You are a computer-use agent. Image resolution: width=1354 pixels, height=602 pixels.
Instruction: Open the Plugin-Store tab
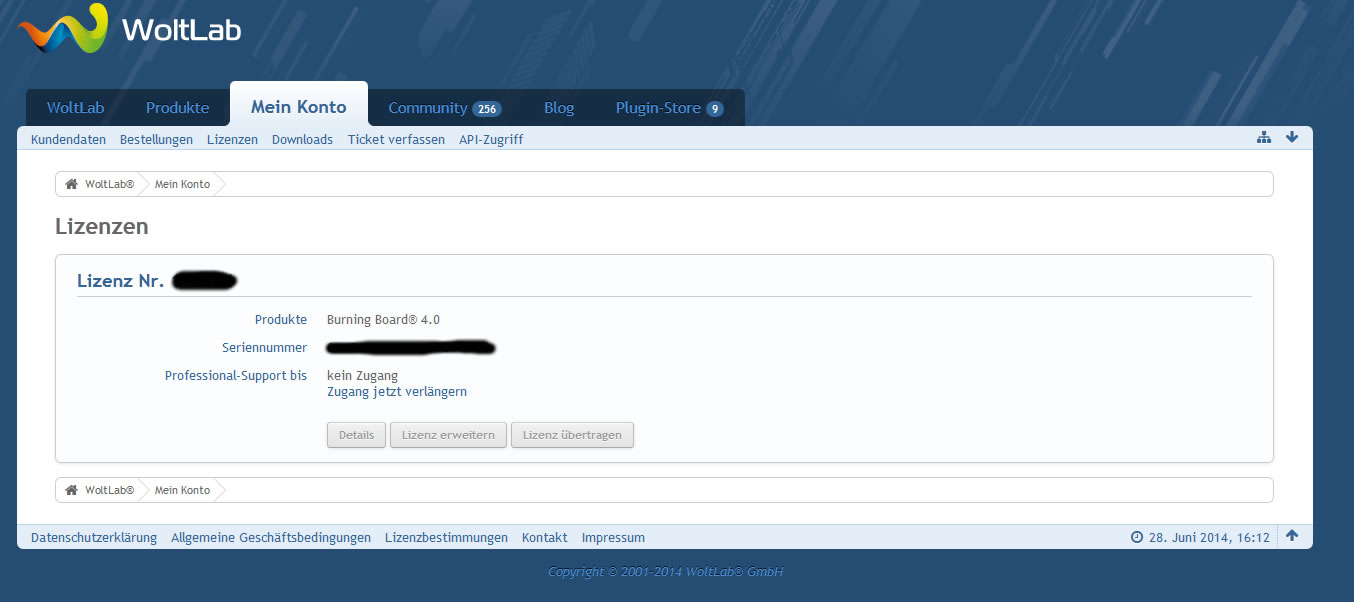pos(669,108)
